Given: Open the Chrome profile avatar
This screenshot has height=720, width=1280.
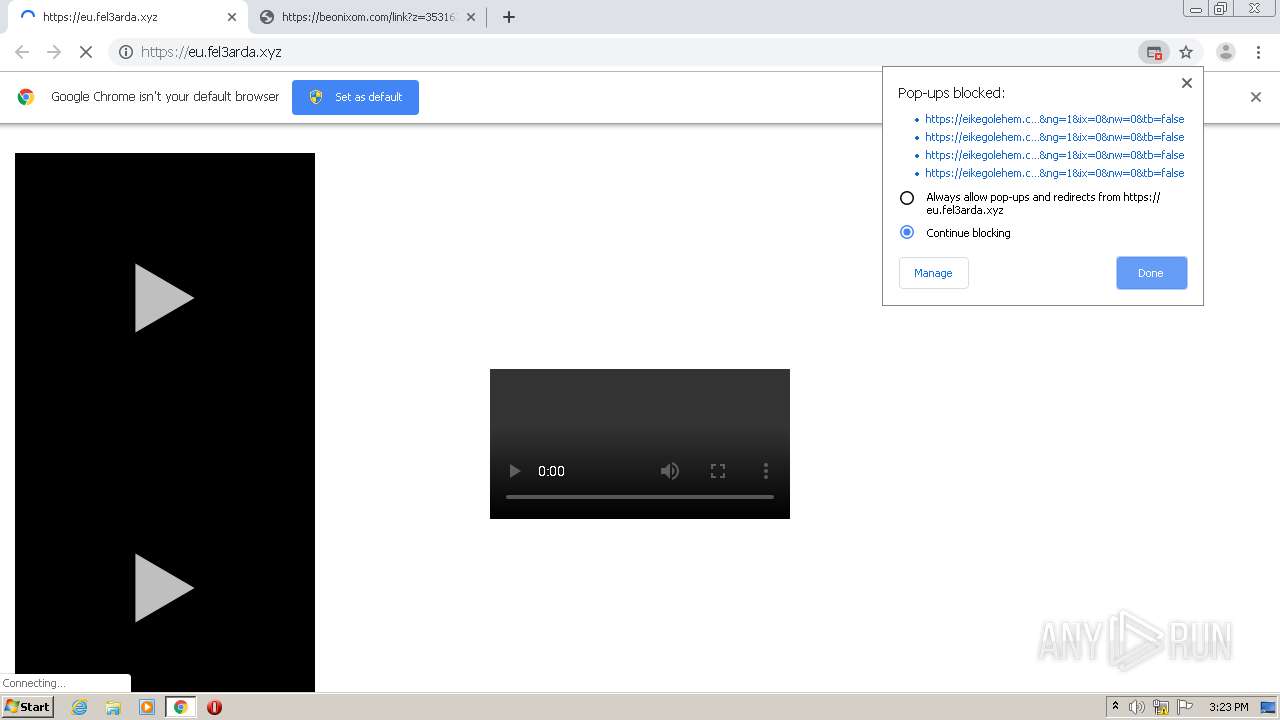Looking at the screenshot, I should pyautogui.click(x=1226, y=52).
